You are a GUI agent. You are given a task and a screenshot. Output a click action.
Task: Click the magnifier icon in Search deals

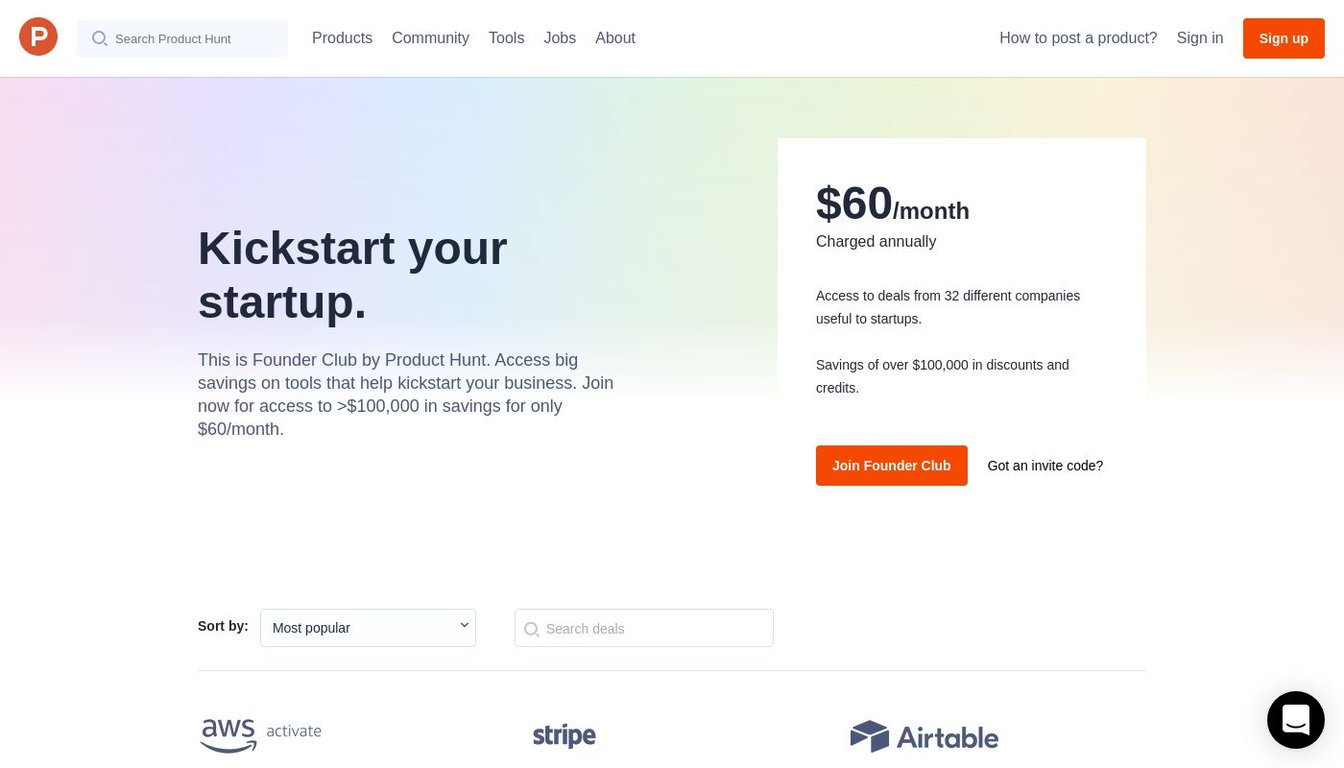tap(532, 629)
